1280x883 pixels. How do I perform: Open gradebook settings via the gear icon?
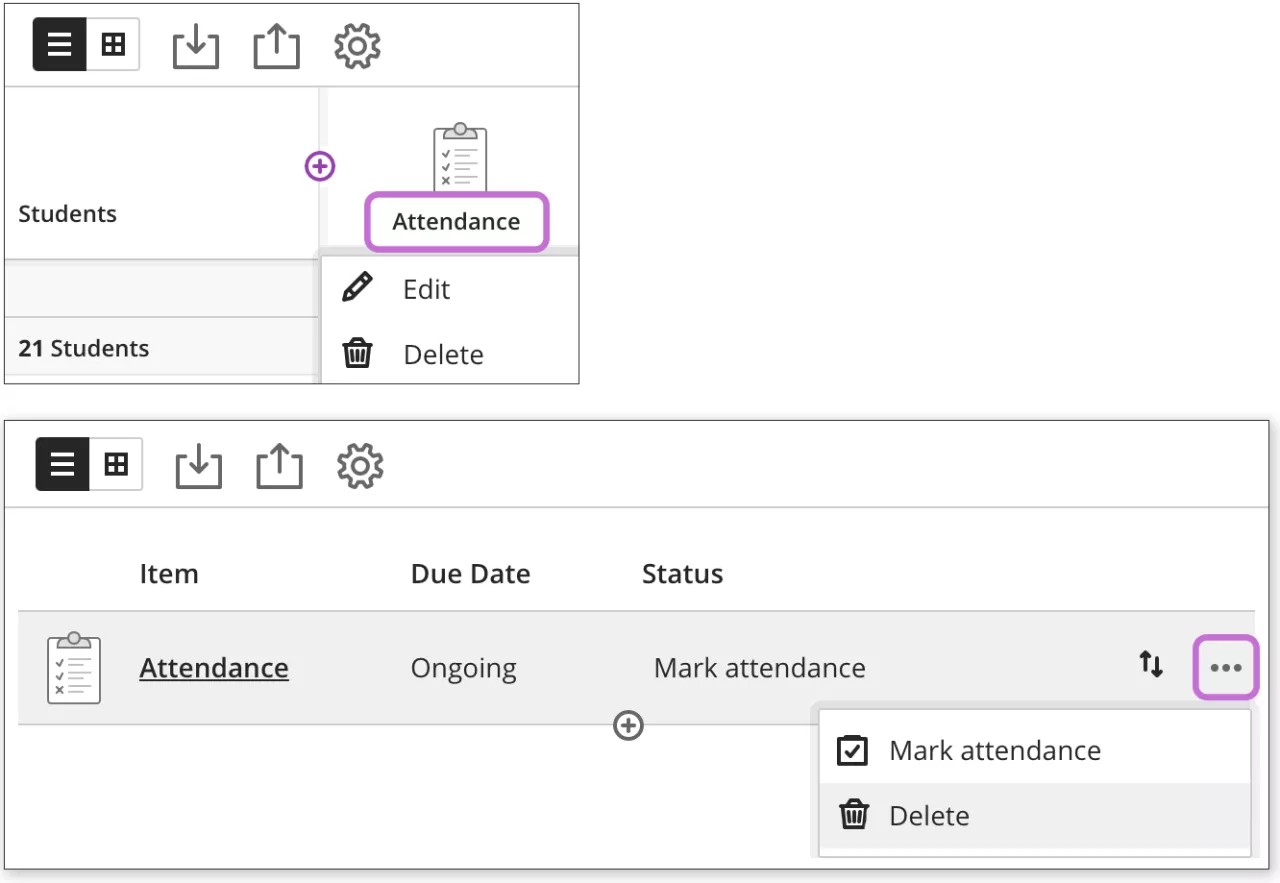click(x=357, y=45)
